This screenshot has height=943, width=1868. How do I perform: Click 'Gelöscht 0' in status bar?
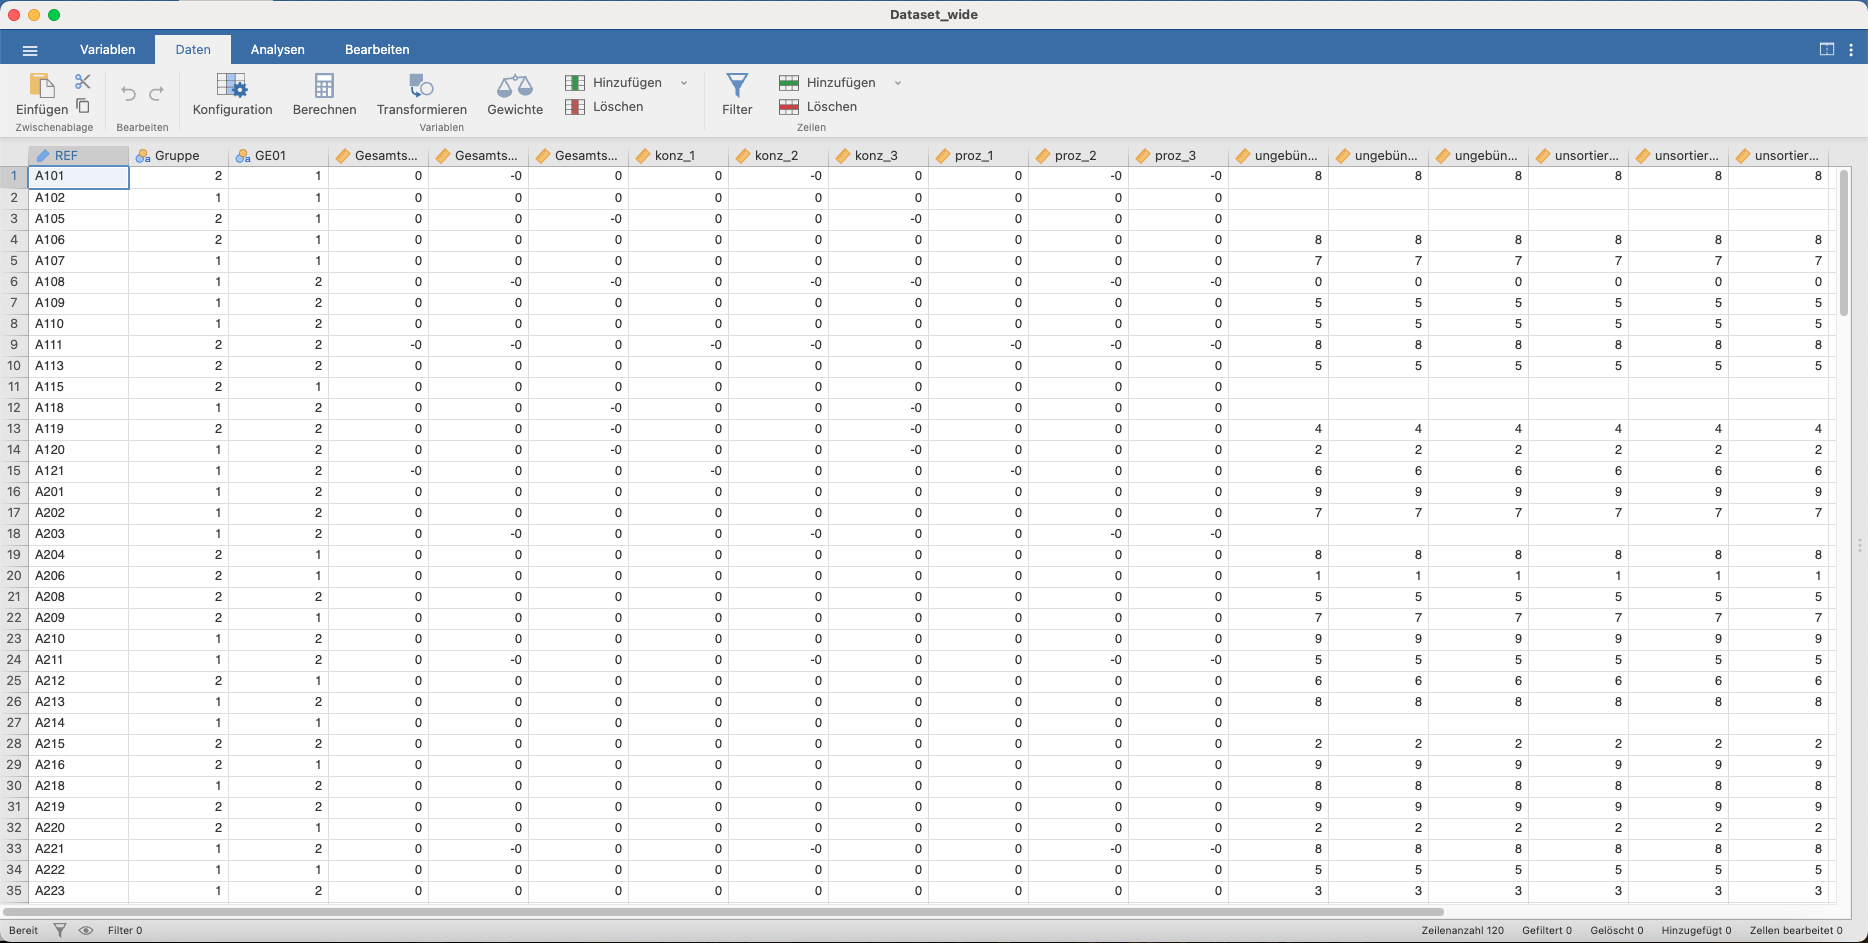(x=1616, y=931)
